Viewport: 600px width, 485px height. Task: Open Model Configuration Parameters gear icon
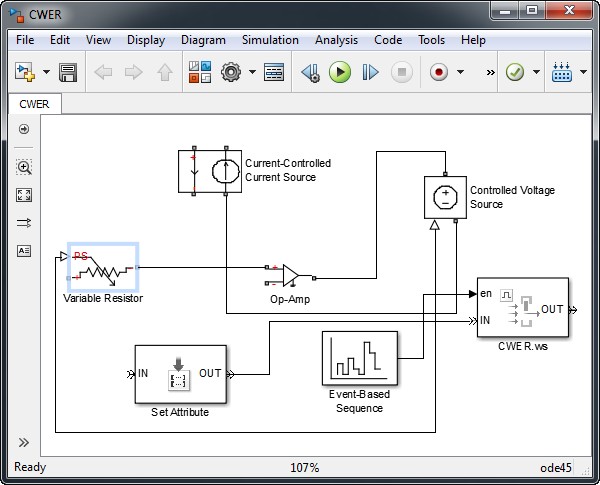231,72
